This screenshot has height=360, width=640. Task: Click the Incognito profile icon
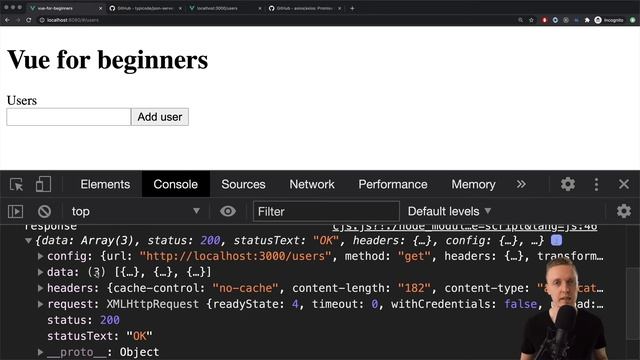click(x=609, y=20)
